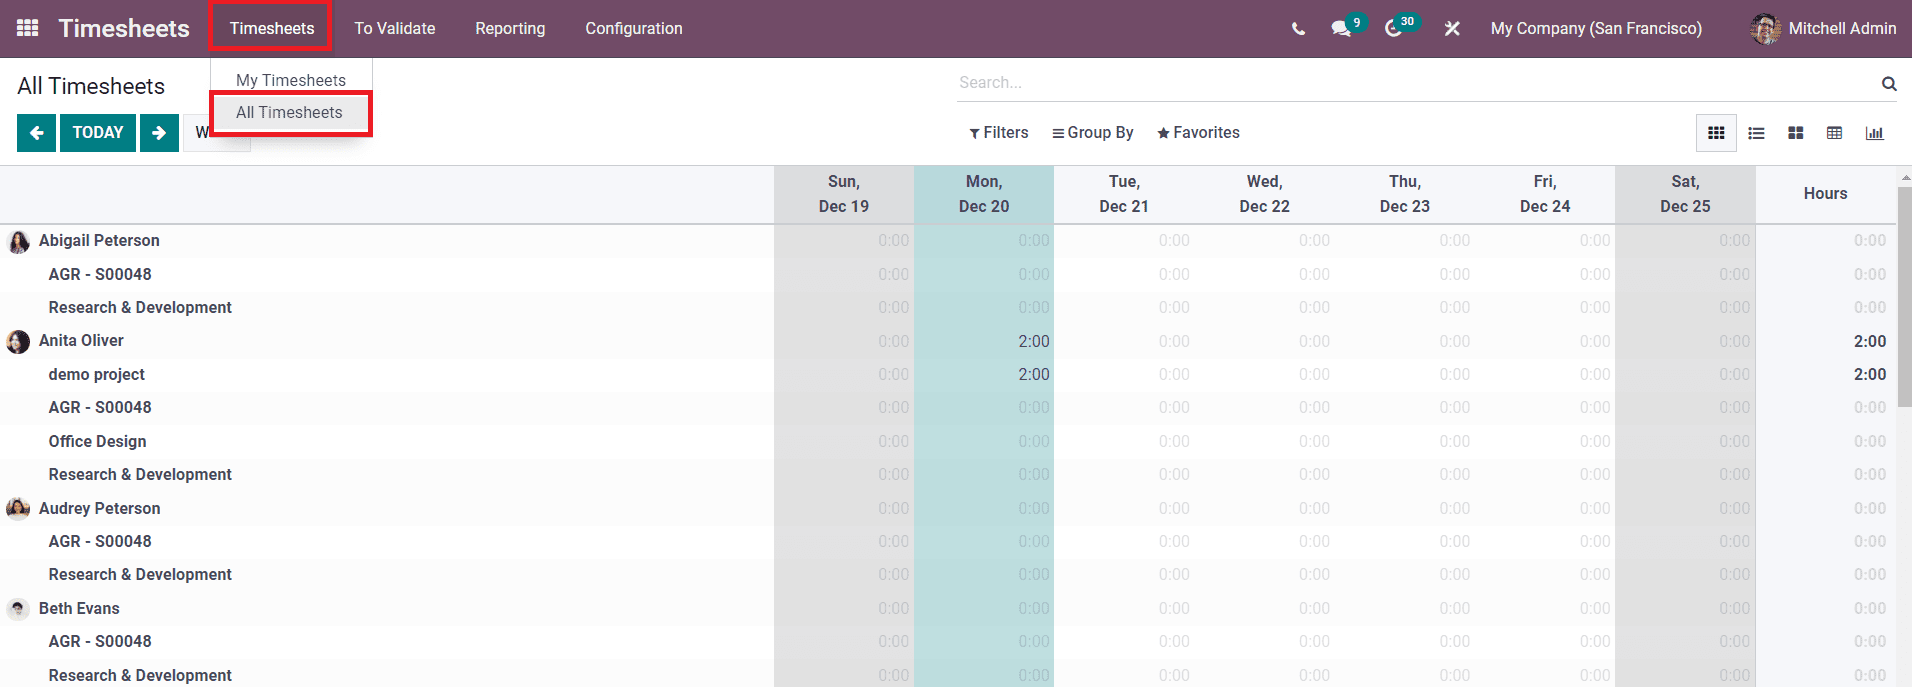This screenshot has height=687, width=1912.
Task: Click Mon, Dec 20 column header
Action: tap(984, 194)
